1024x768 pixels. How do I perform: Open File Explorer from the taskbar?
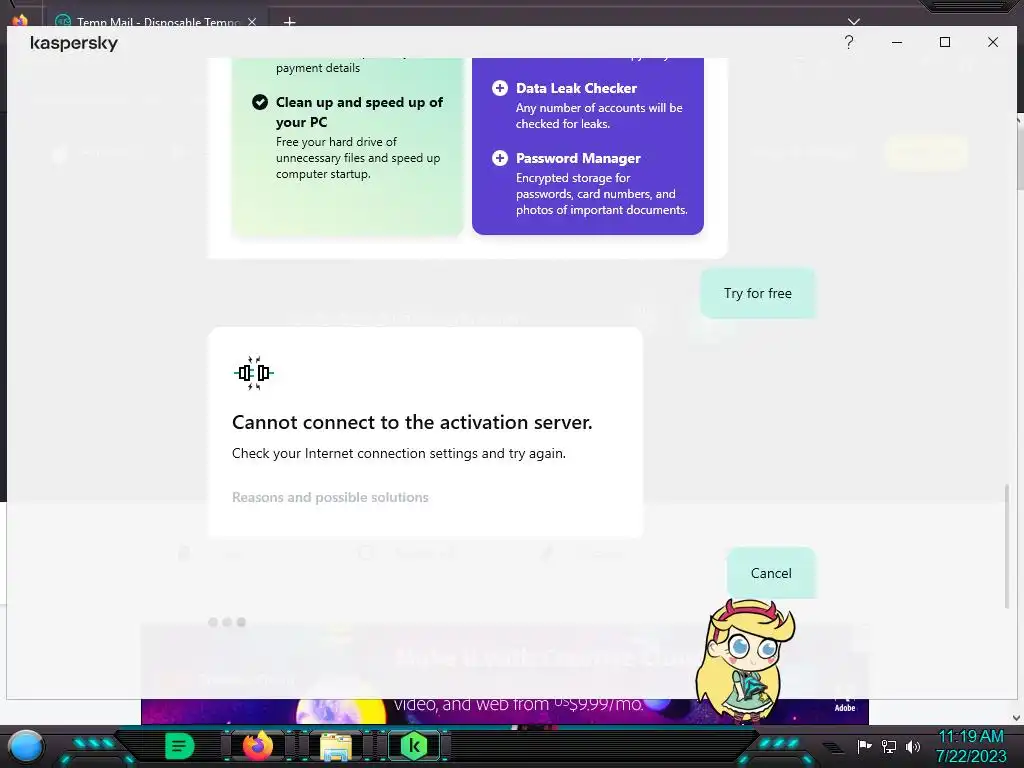pyautogui.click(x=336, y=746)
